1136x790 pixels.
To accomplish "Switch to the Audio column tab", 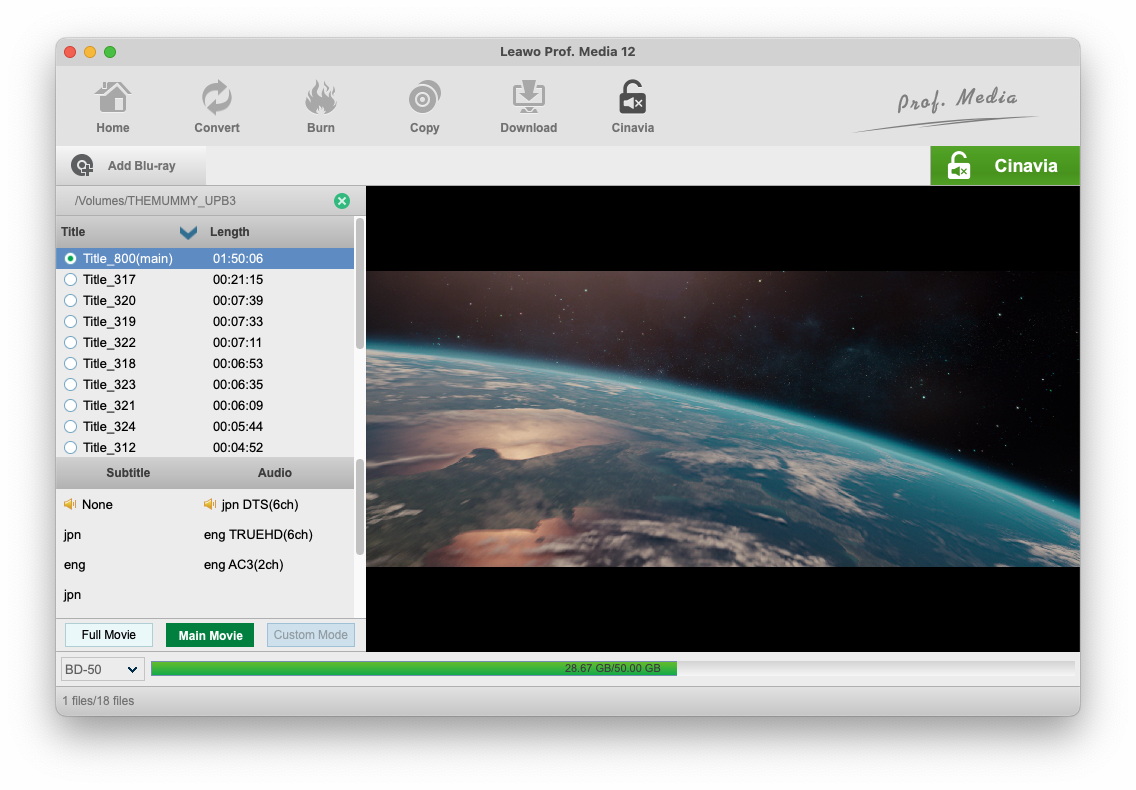I will 275,473.
